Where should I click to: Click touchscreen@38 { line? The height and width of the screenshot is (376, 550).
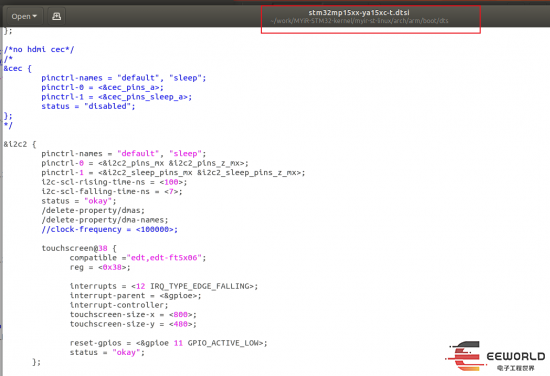pos(79,248)
